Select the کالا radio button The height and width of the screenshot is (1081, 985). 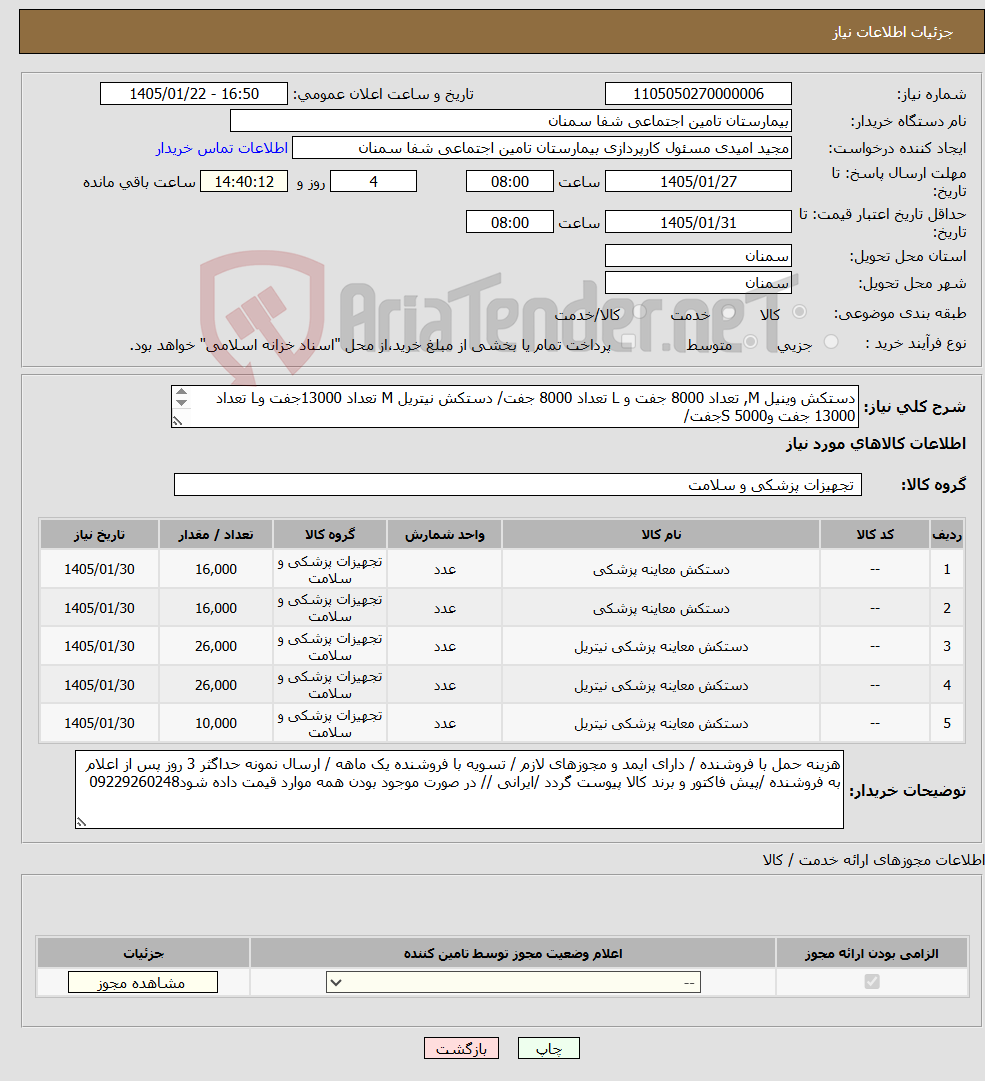tap(800, 312)
